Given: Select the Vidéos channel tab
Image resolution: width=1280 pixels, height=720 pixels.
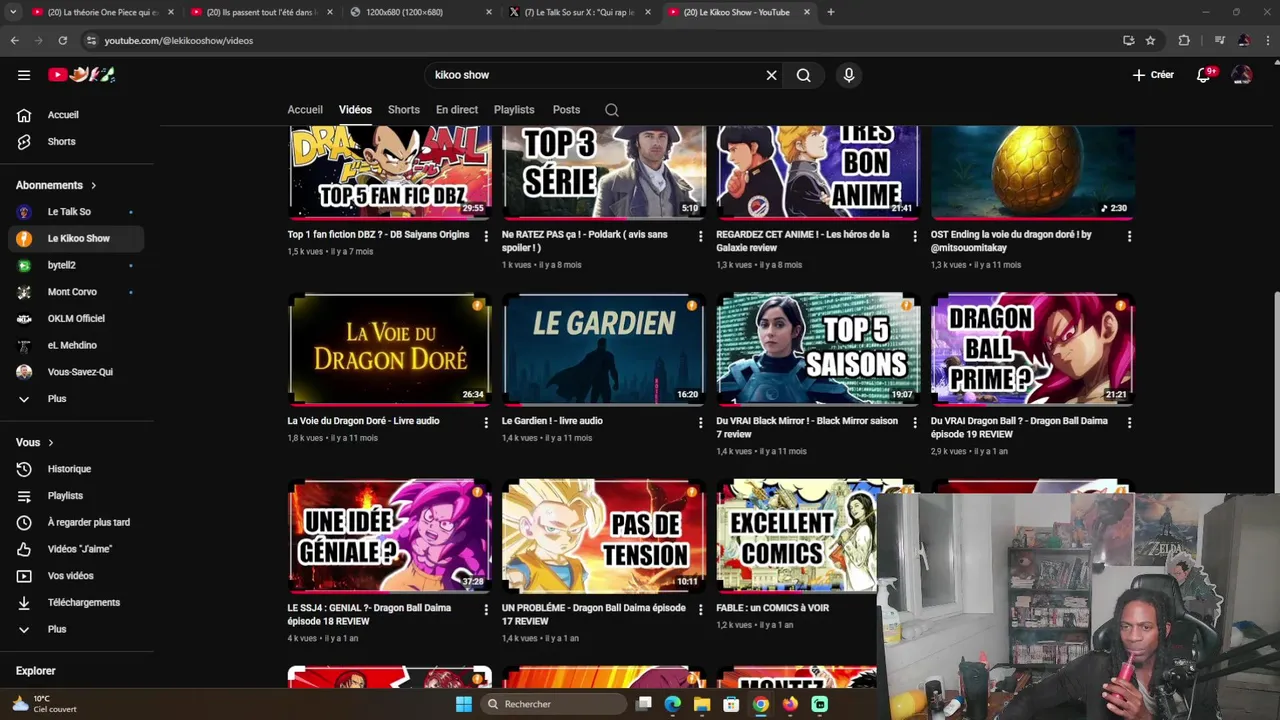Looking at the screenshot, I should (x=355, y=110).
